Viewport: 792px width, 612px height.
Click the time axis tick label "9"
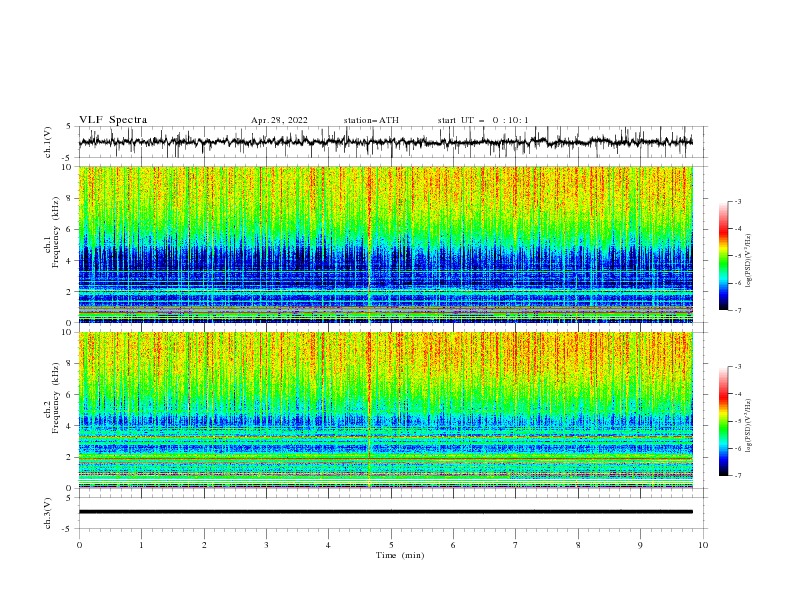640,545
